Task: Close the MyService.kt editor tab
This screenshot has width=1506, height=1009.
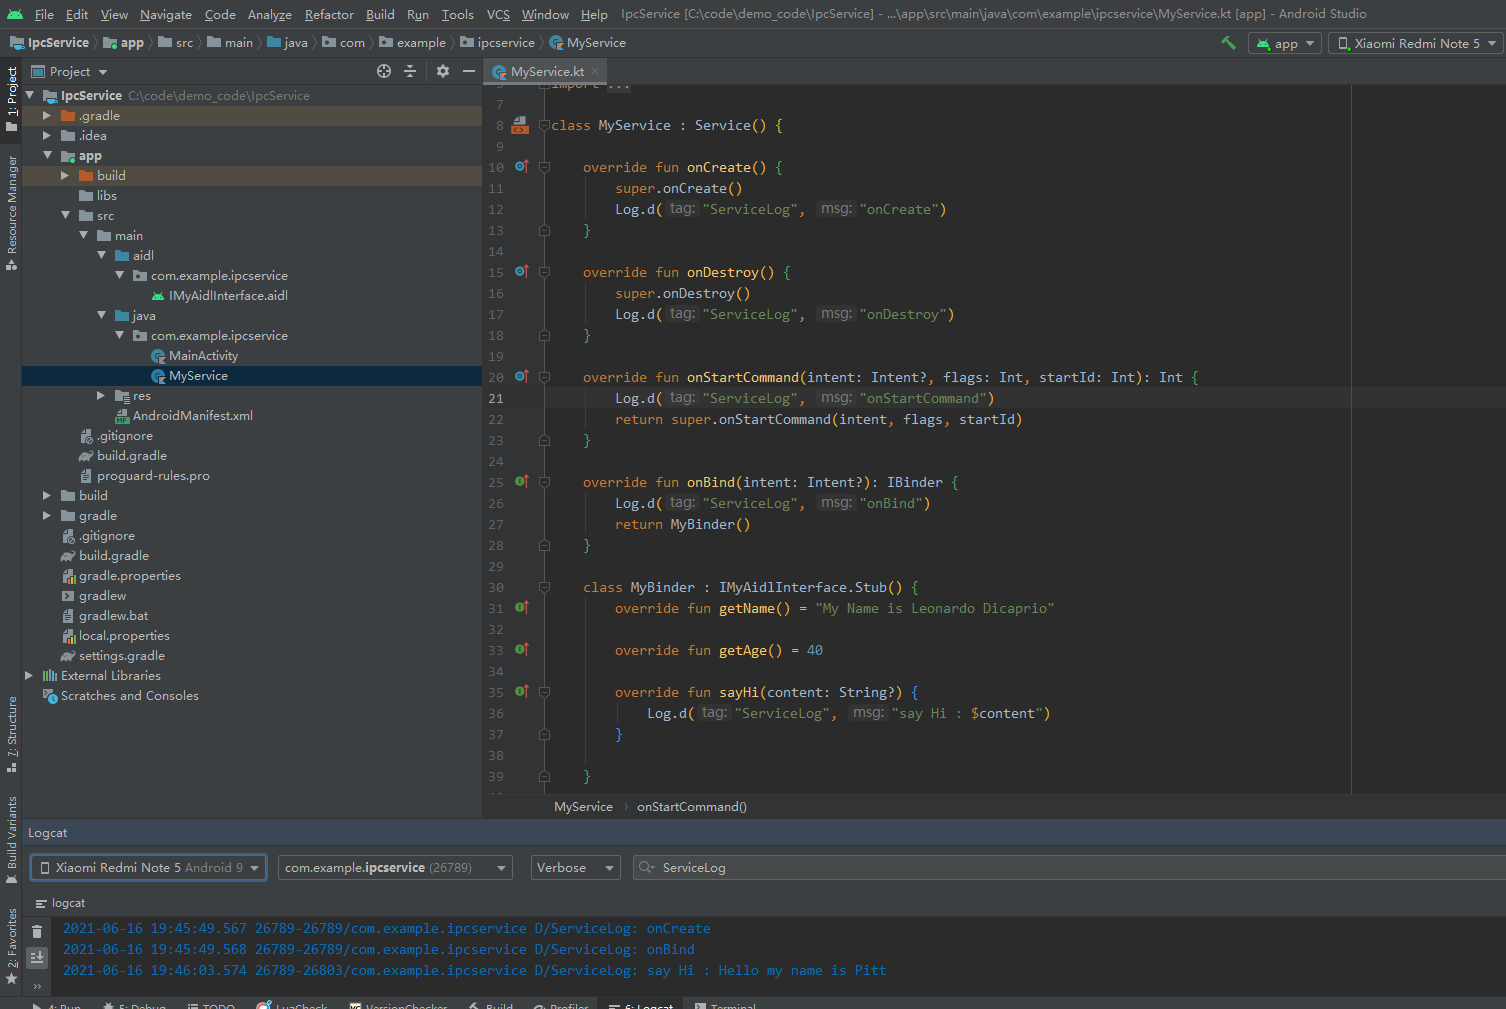Action: point(595,71)
